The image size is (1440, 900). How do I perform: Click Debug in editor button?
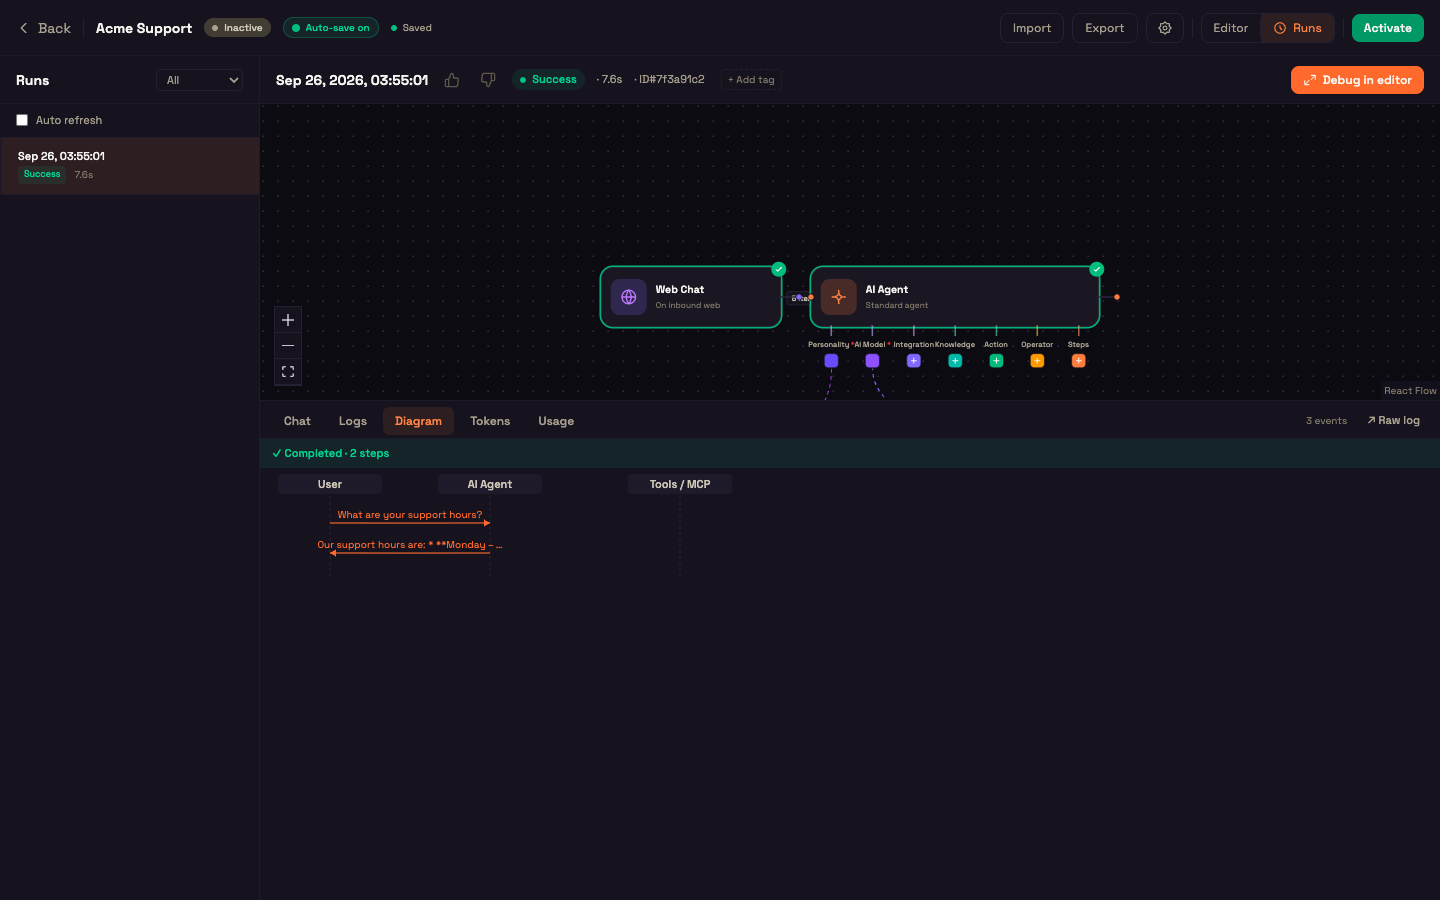[1357, 80]
